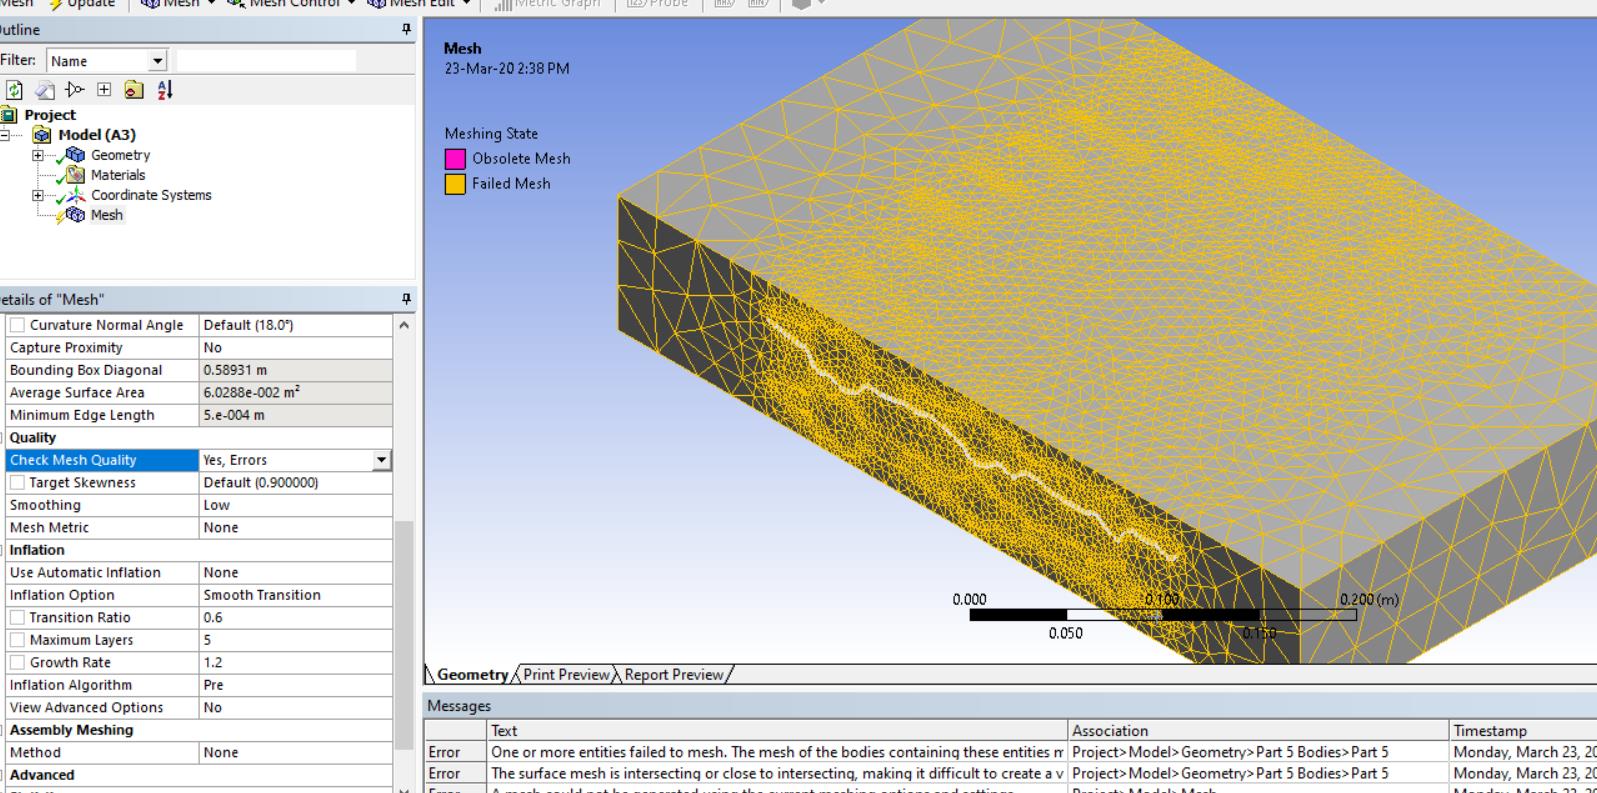The width and height of the screenshot is (1597, 793).
Task: Click the Timestamp column header in Messages
Action: tap(1523, 731)
